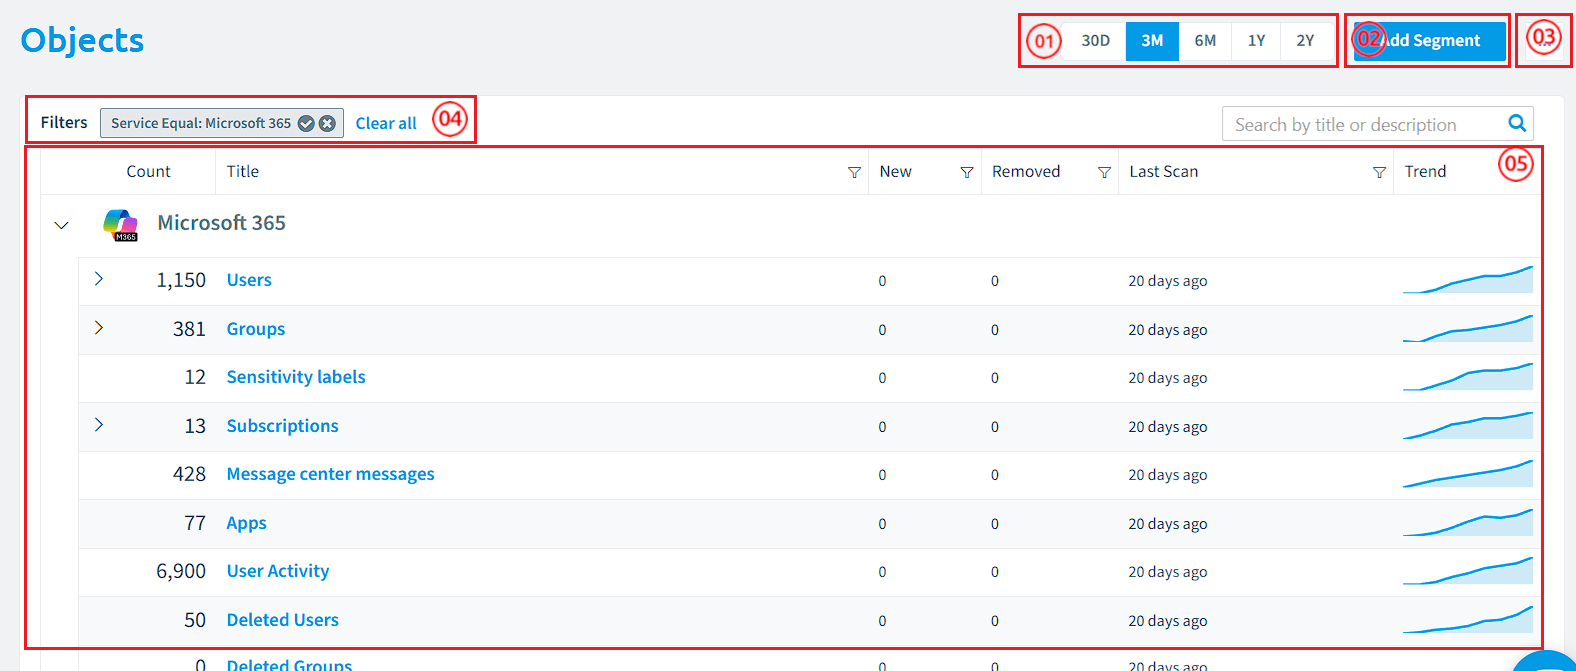
Task: Open the Message center messages link
Action: point(331,474)
